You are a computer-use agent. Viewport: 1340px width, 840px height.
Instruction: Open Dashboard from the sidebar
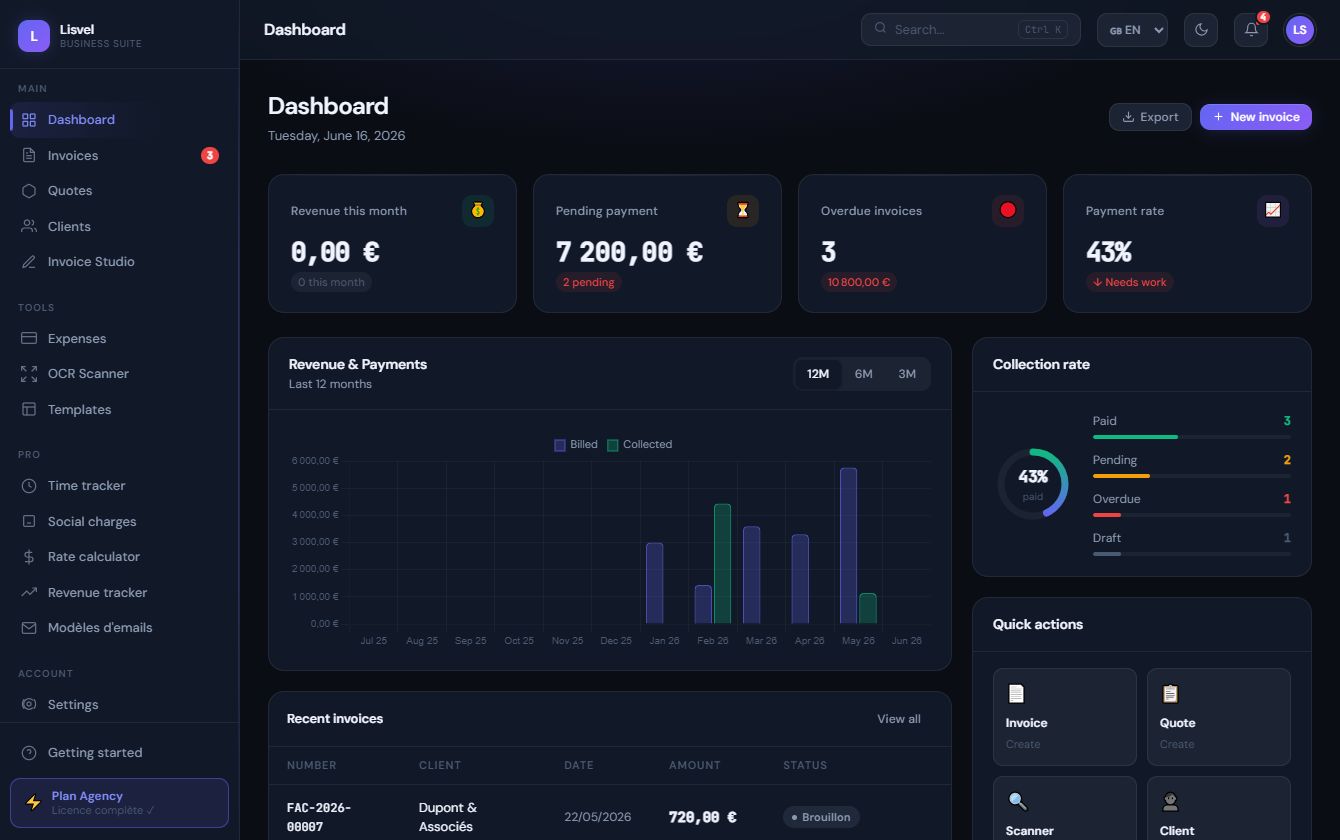[x=120, y=120]
